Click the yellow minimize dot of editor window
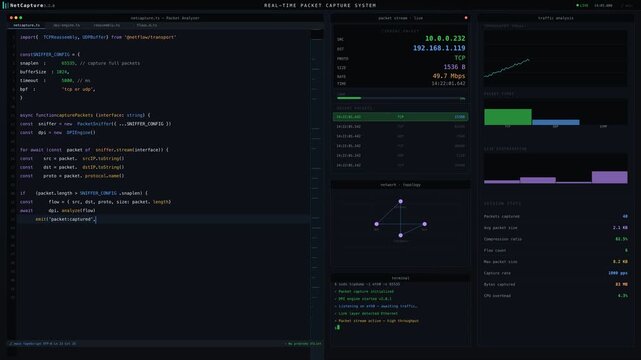The width and height of the screenshot is (641, 360). 16,18
